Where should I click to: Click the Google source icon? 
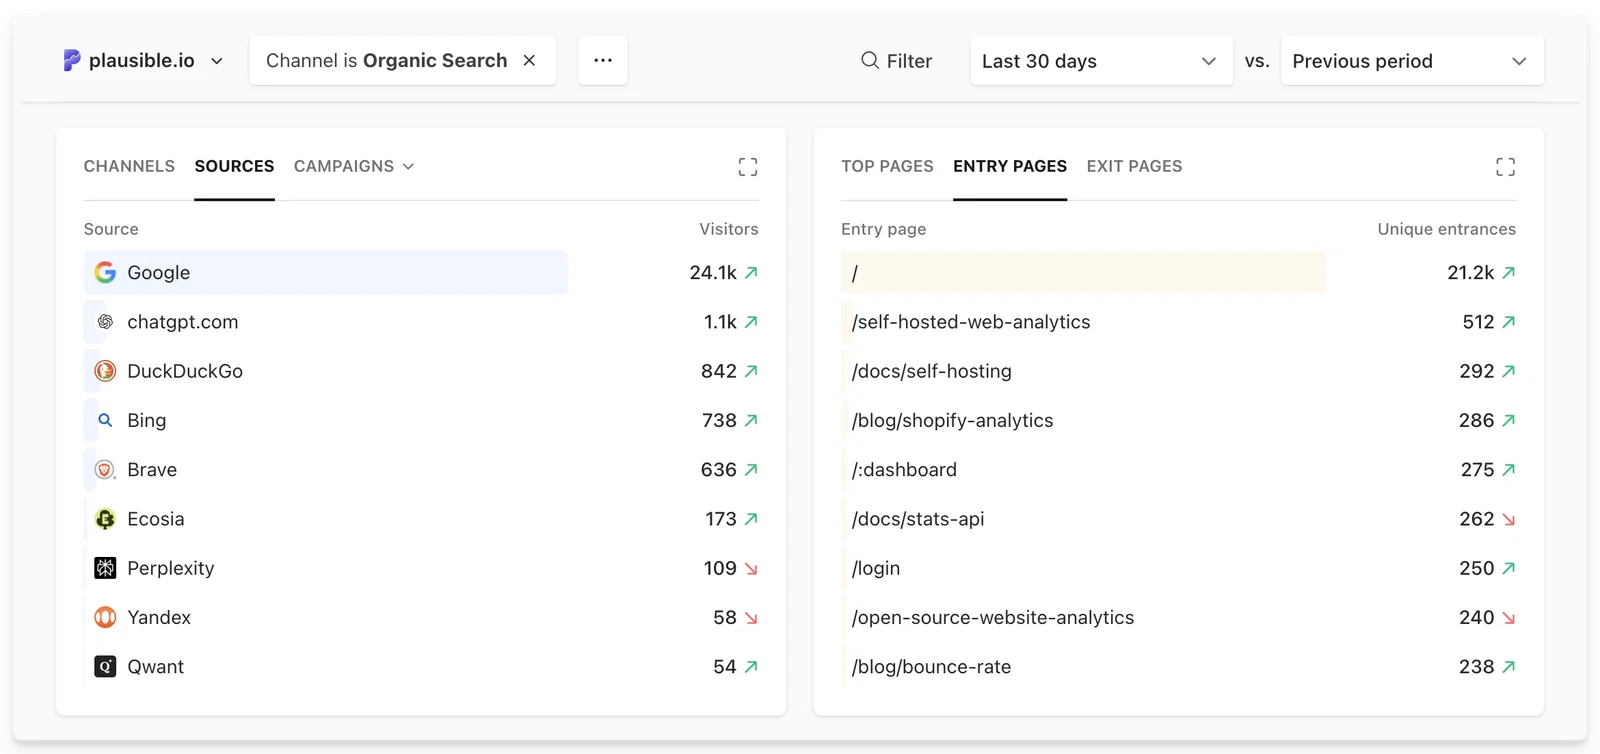[105, 272]
